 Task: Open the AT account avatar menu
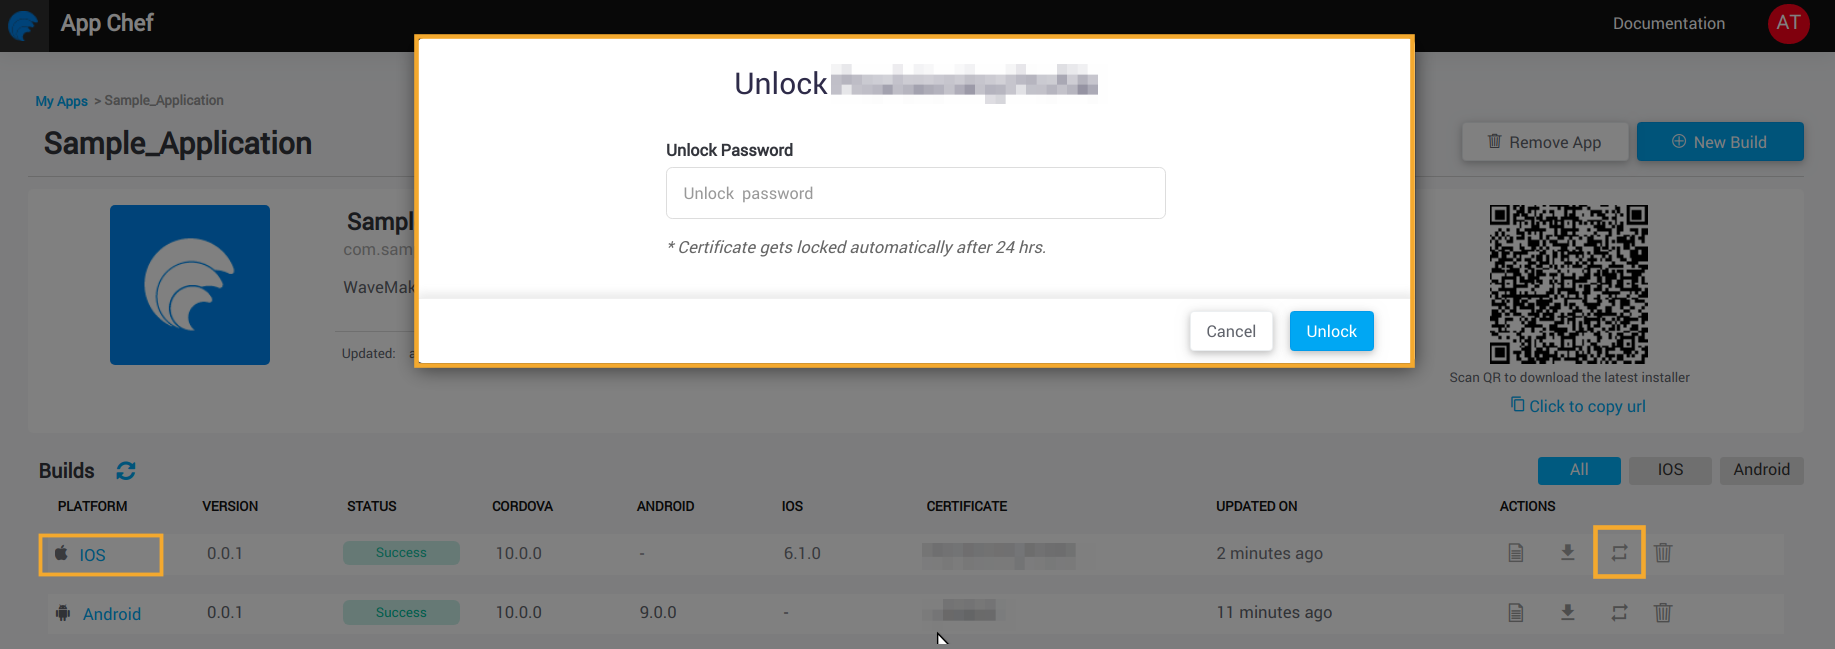point(1789,23)
